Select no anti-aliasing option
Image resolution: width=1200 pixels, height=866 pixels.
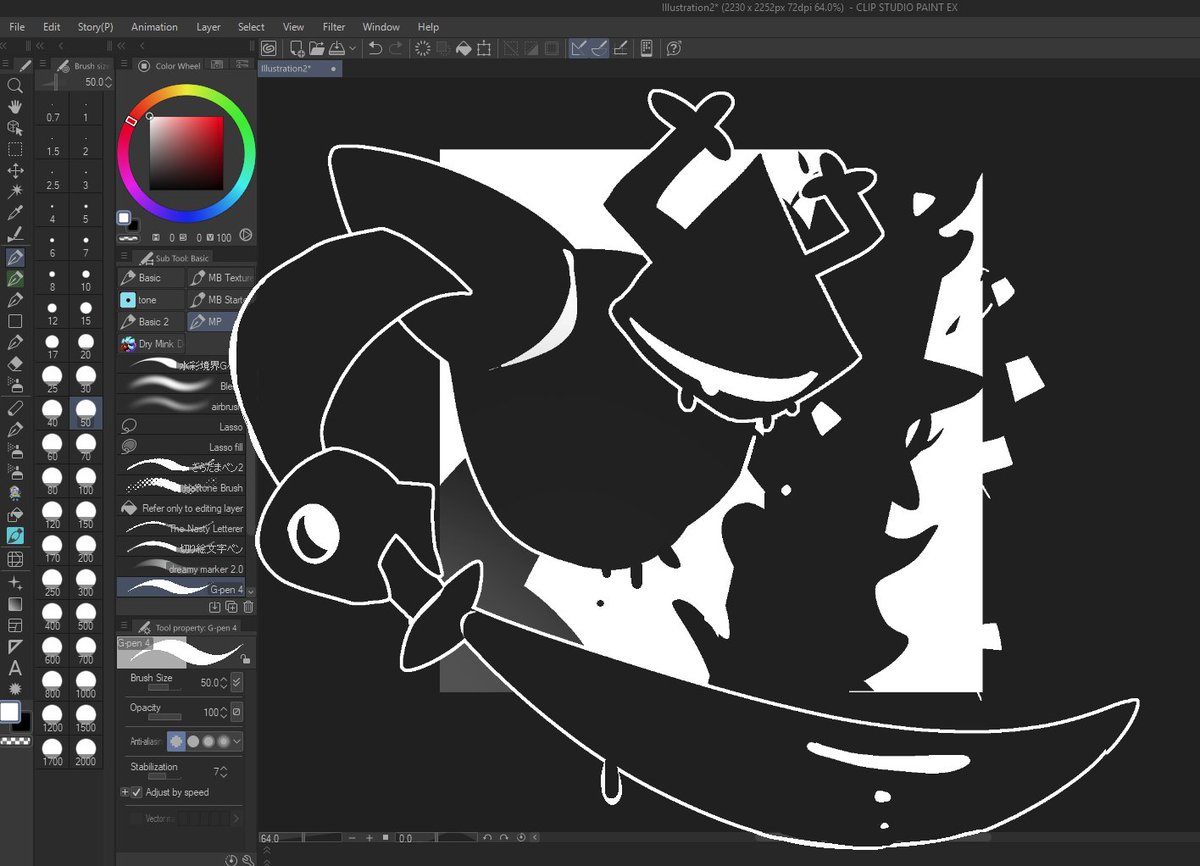[x=177, y=741]
